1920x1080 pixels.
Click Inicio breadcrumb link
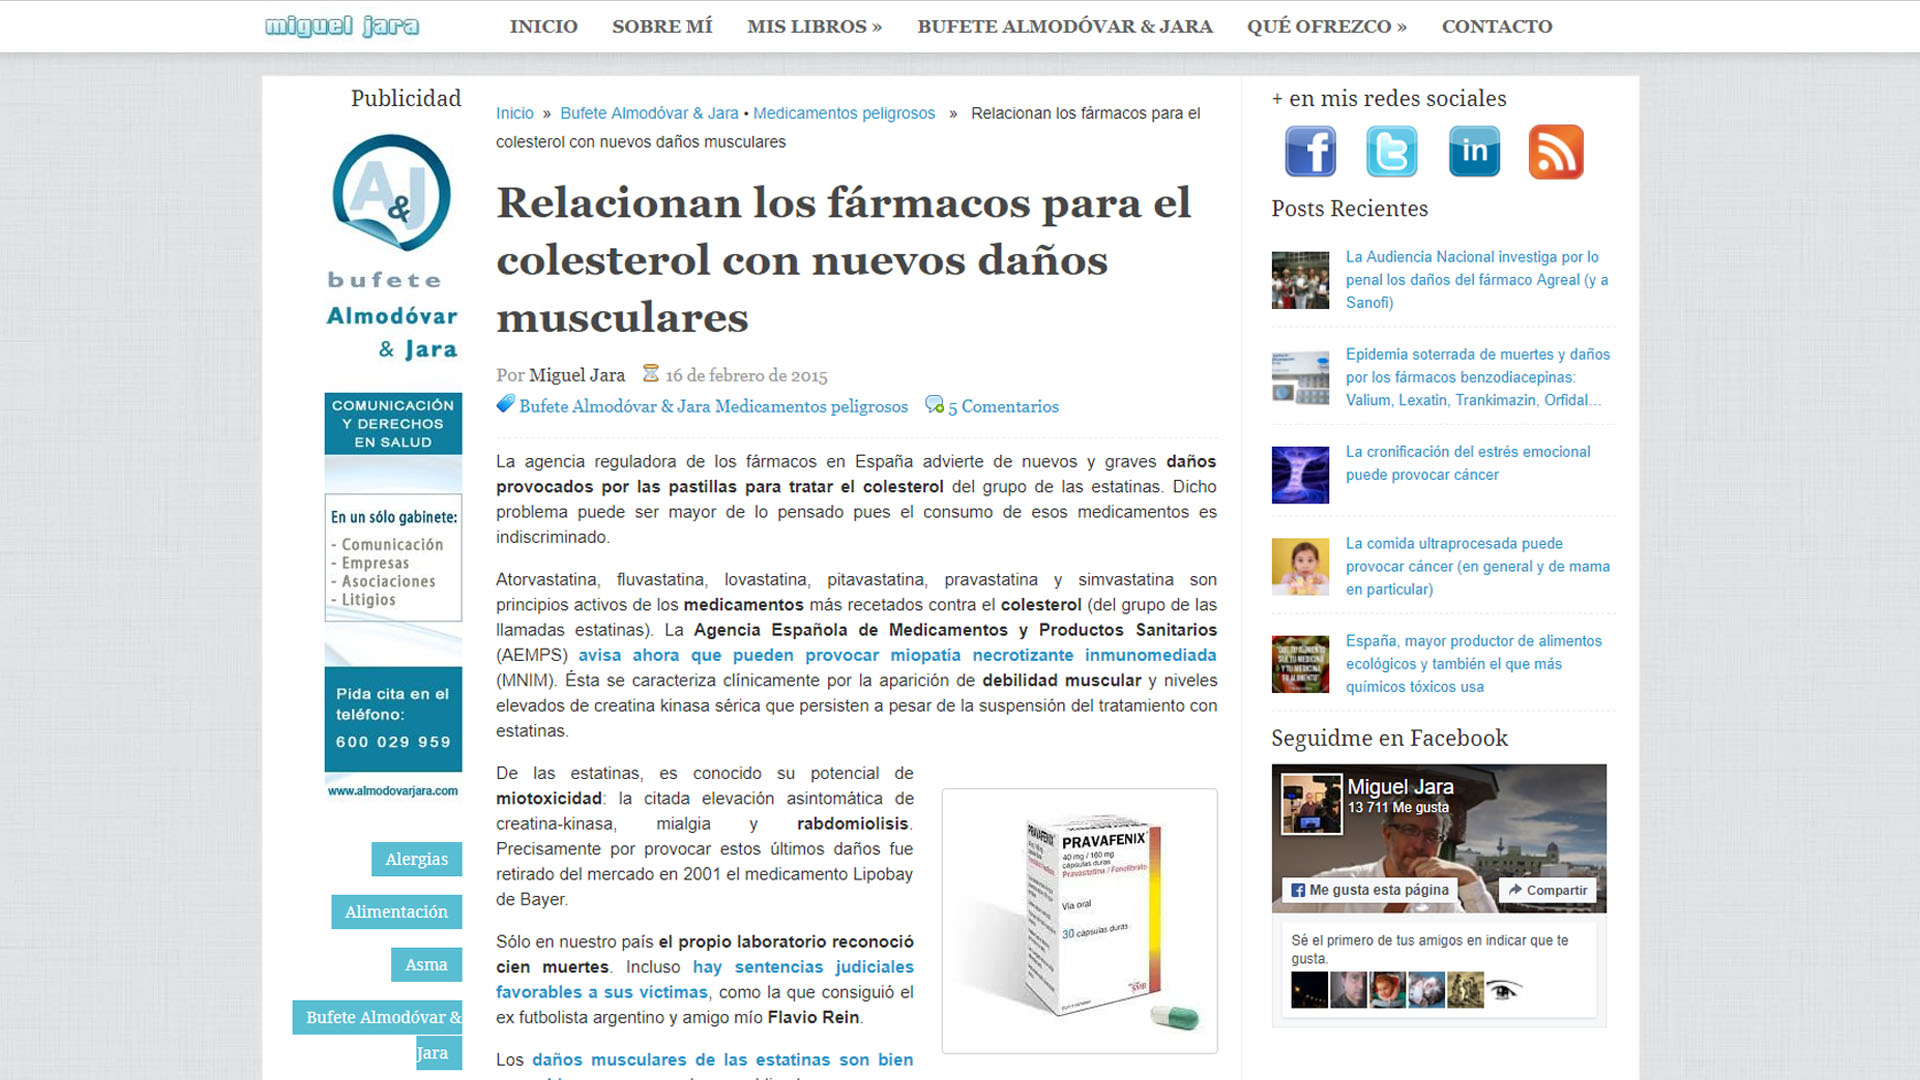[x=515, y=113]
